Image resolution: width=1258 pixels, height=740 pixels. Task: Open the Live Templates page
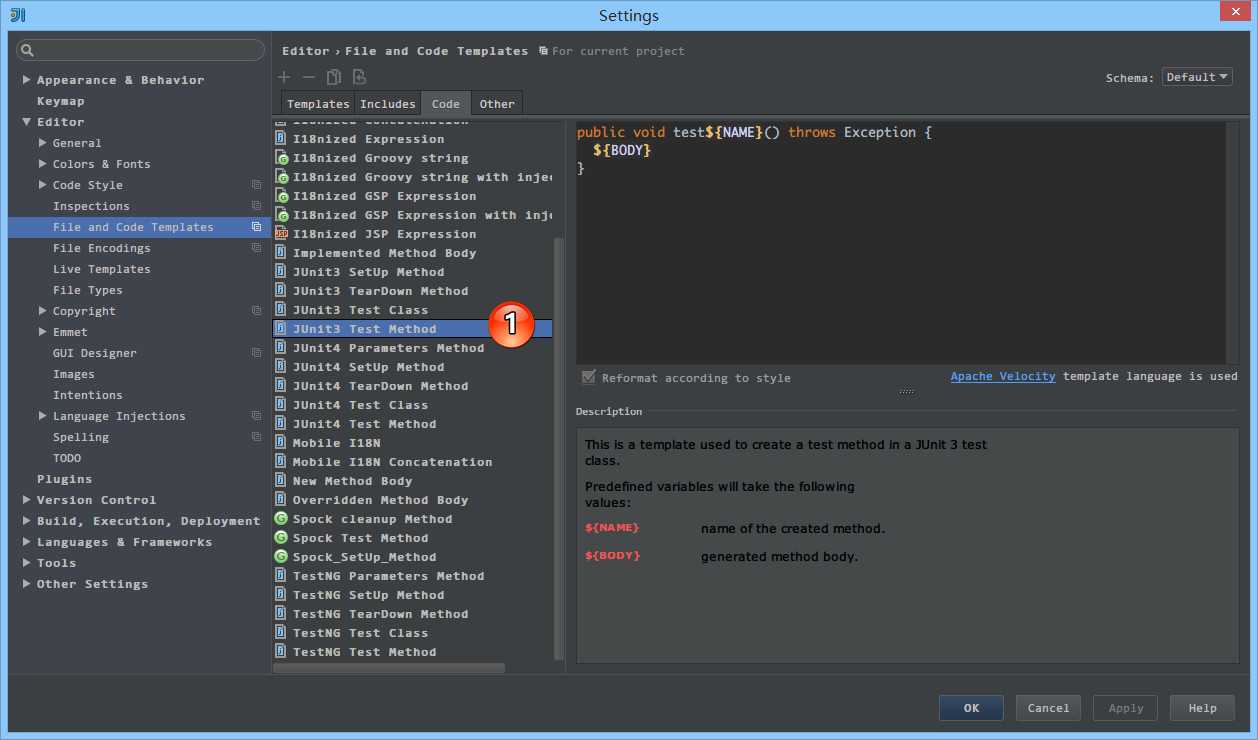(102, 269)
